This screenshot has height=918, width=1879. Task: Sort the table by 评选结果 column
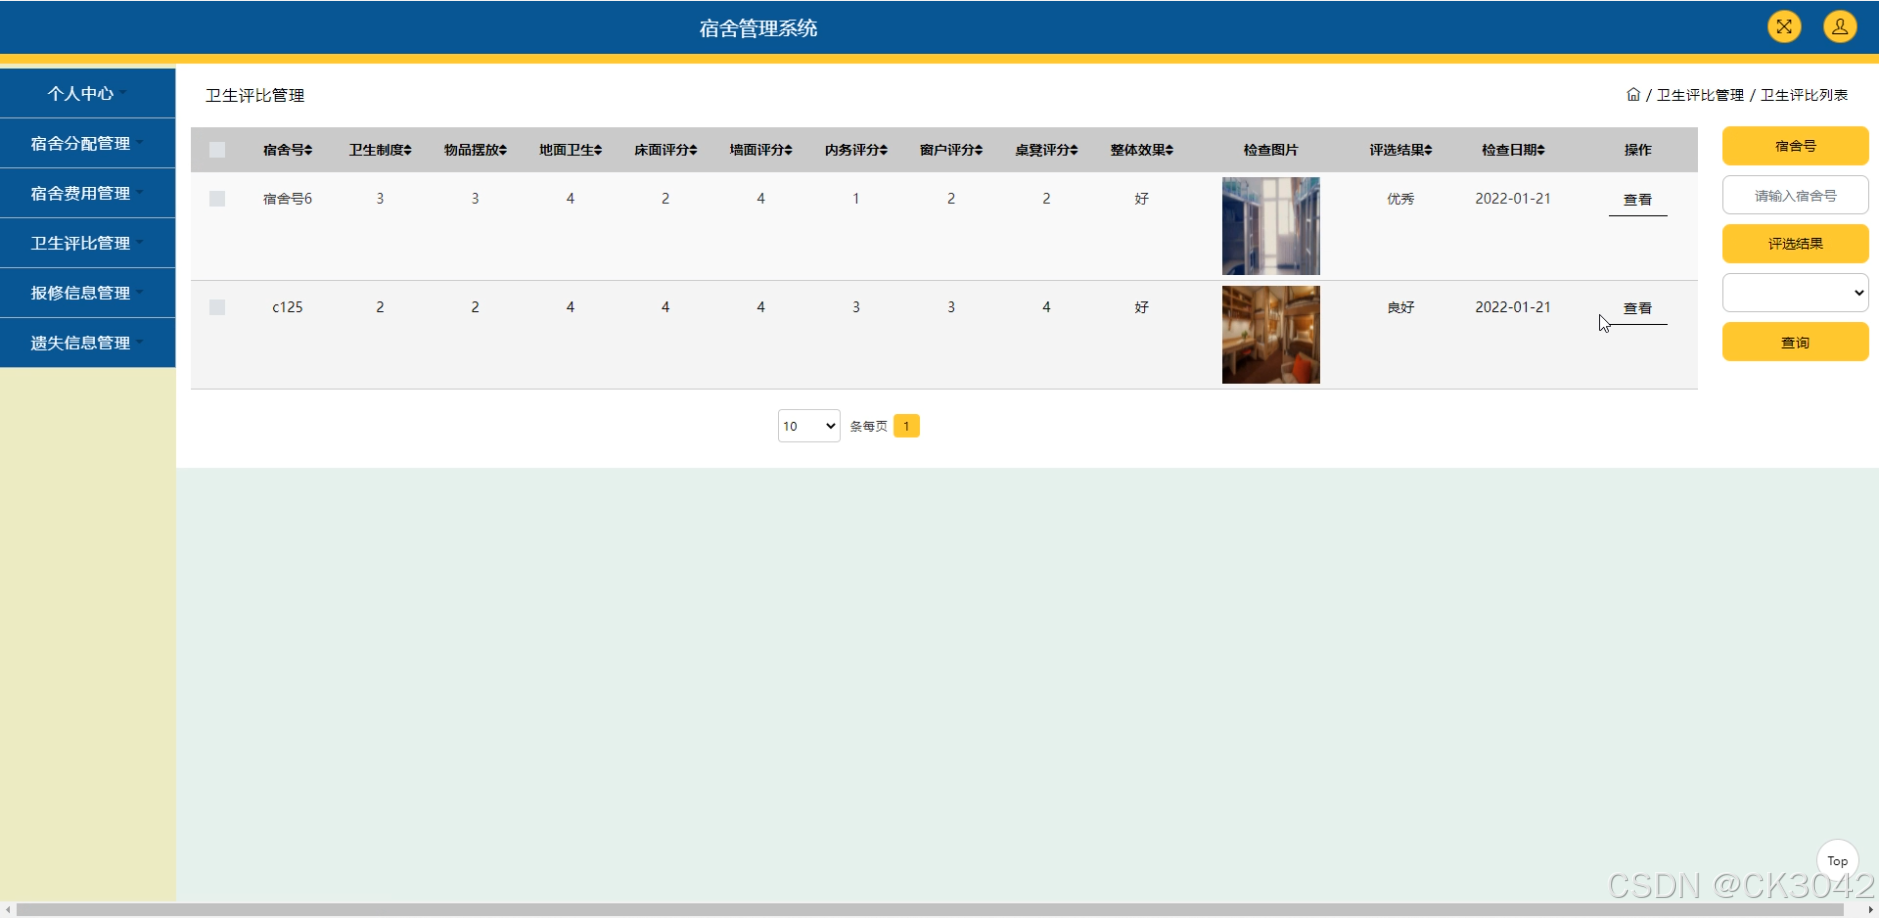pos(1401,150)
